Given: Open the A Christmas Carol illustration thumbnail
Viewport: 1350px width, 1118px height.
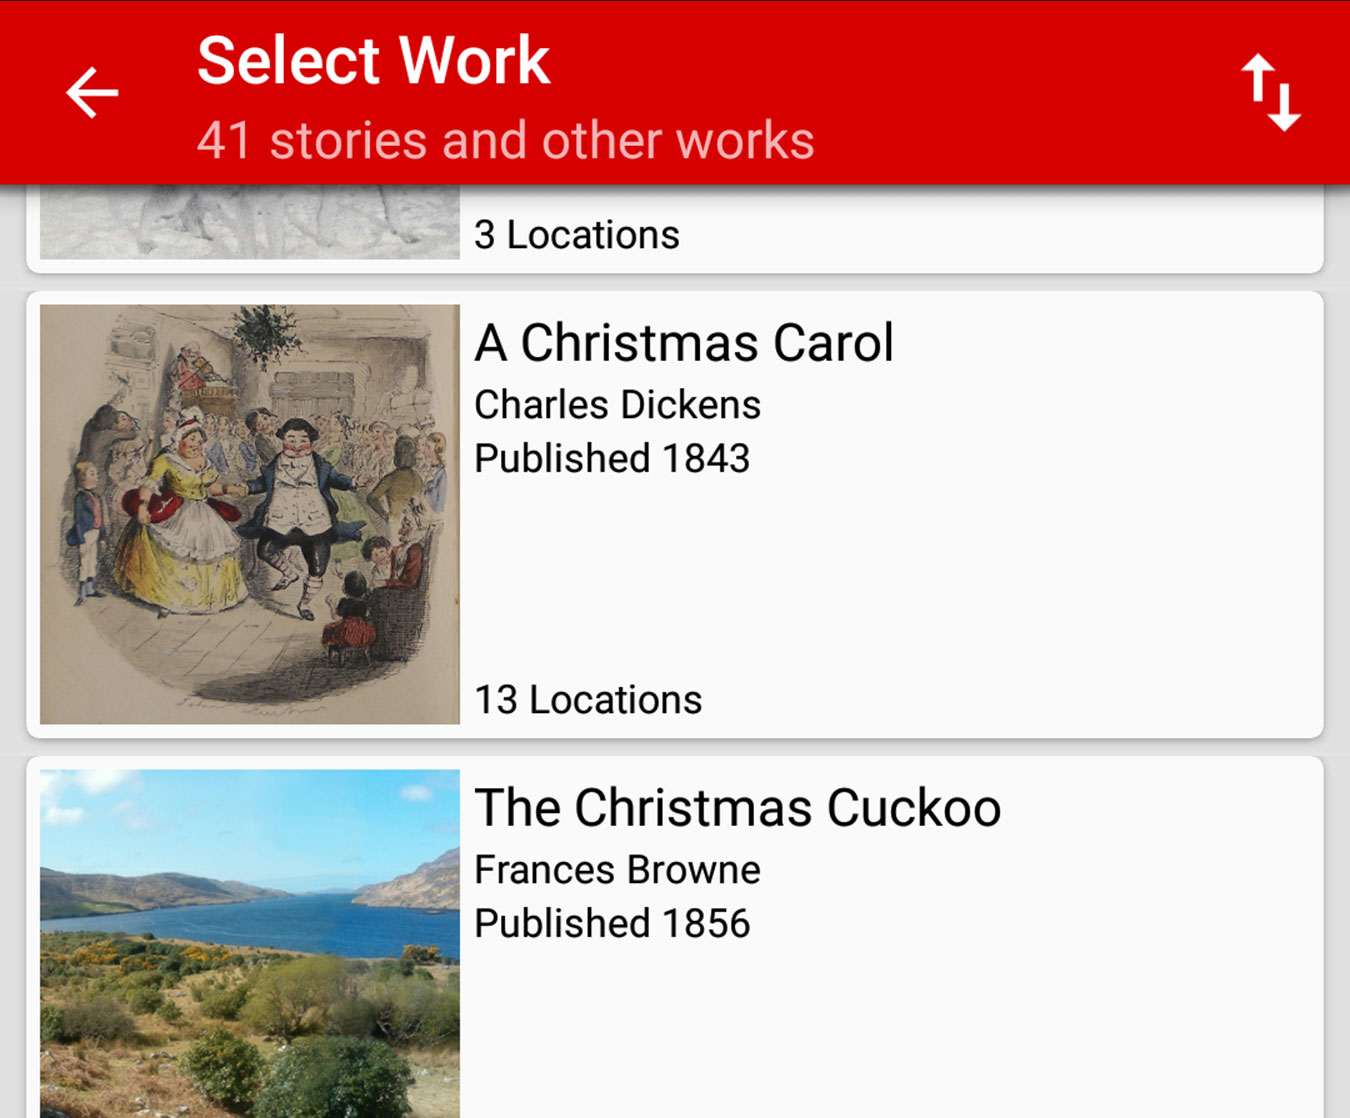Looking at the screenshot, I should (250, 514).
